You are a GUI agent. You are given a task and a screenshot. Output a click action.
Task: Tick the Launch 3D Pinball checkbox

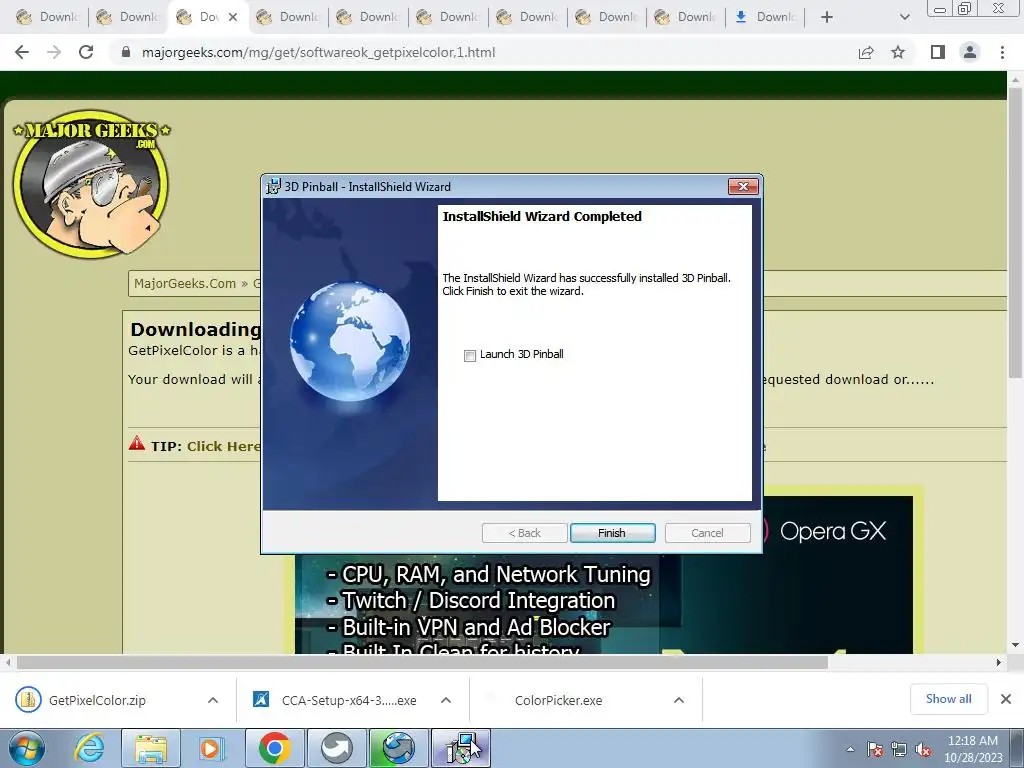[x=470, y=356]
